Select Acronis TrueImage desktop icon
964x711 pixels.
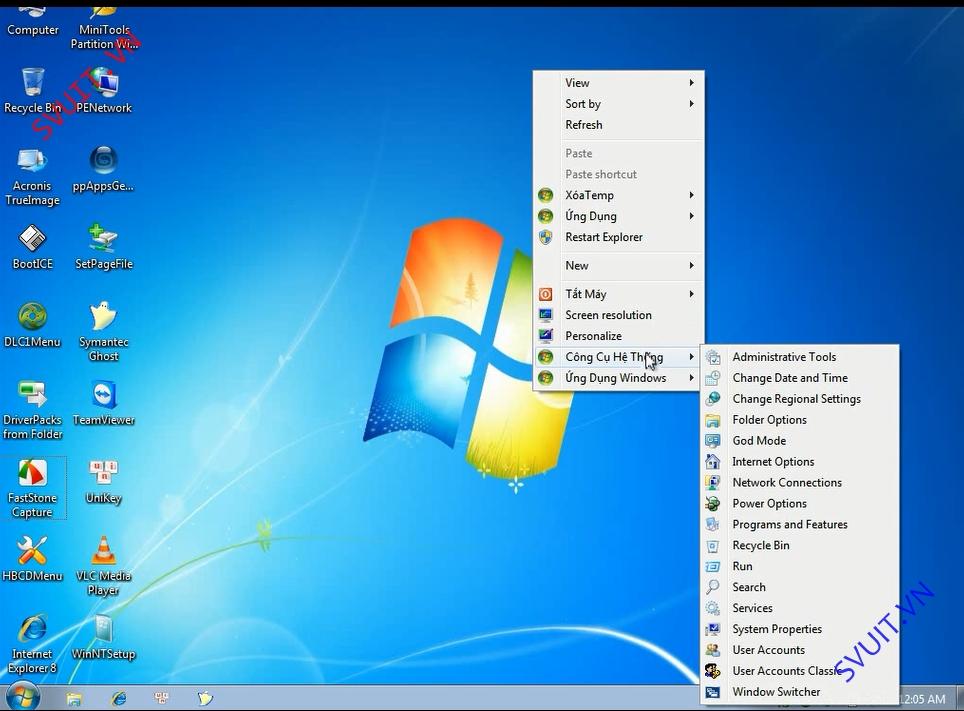pyautogui.click(x=33, y=177)
